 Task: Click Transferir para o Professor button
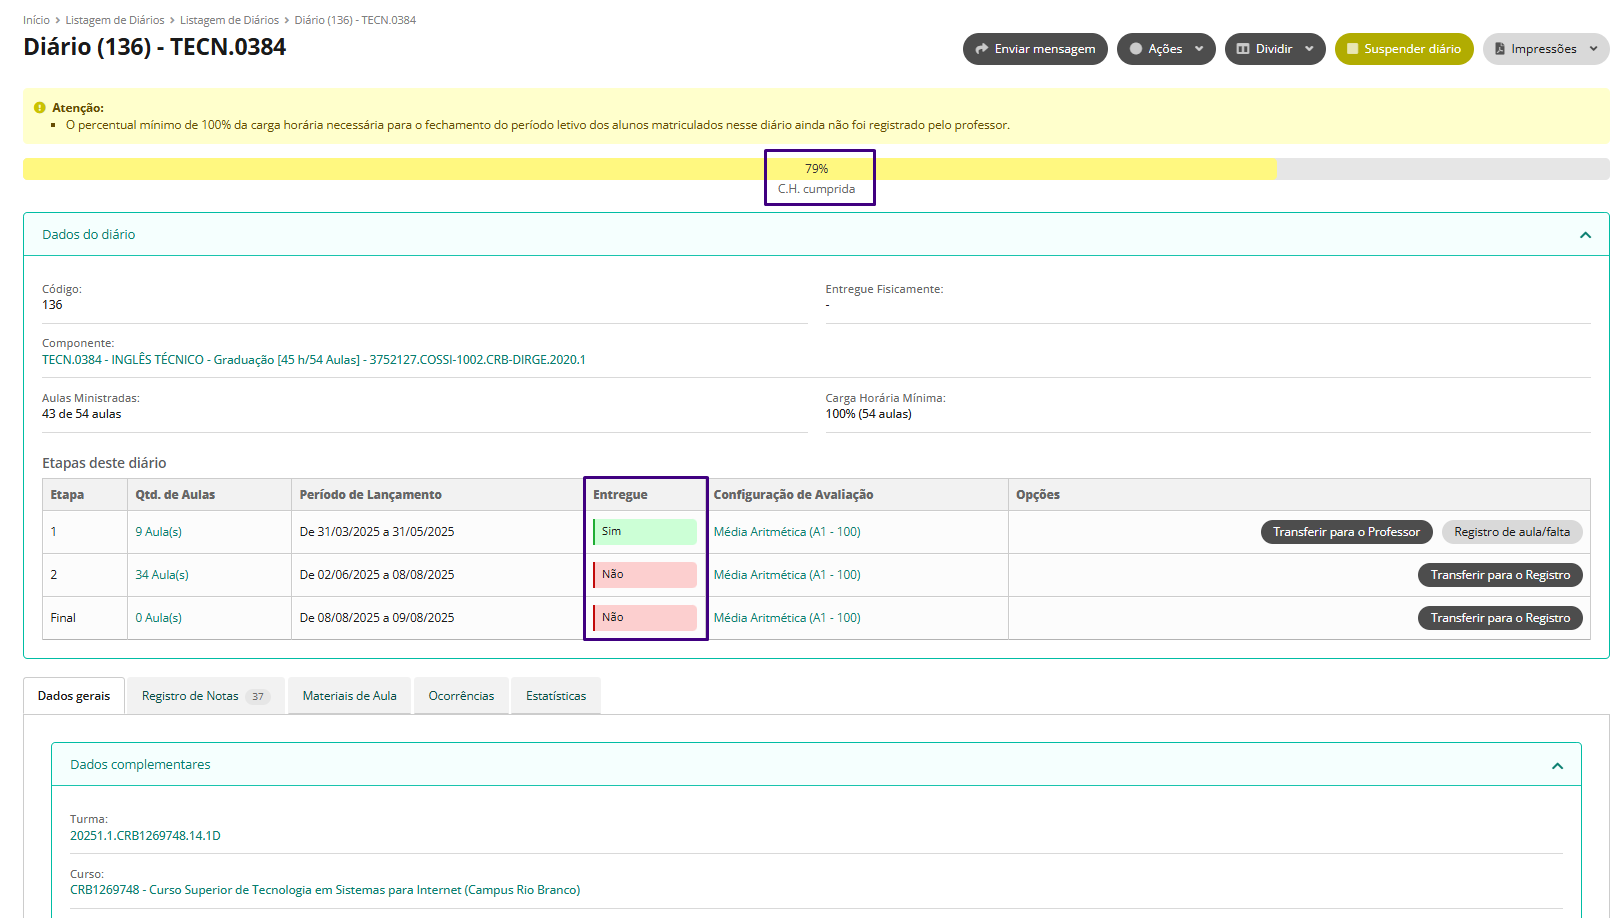pyautogui.click(x=1346, y=532)
